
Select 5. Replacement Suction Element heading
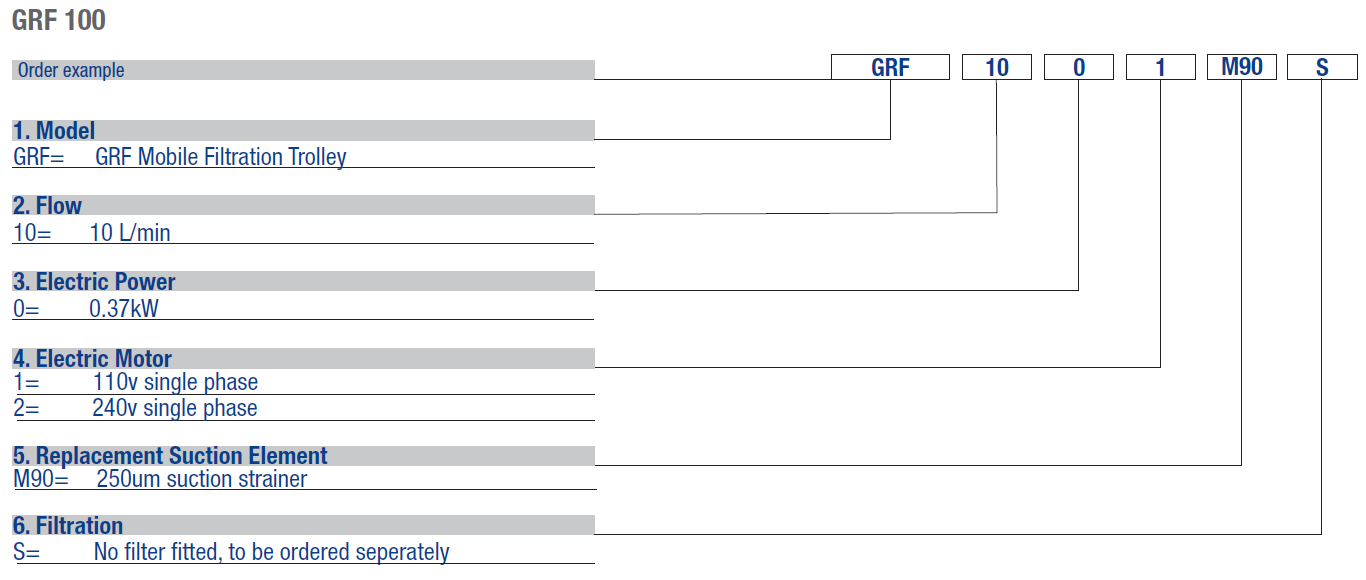[170, 456]
